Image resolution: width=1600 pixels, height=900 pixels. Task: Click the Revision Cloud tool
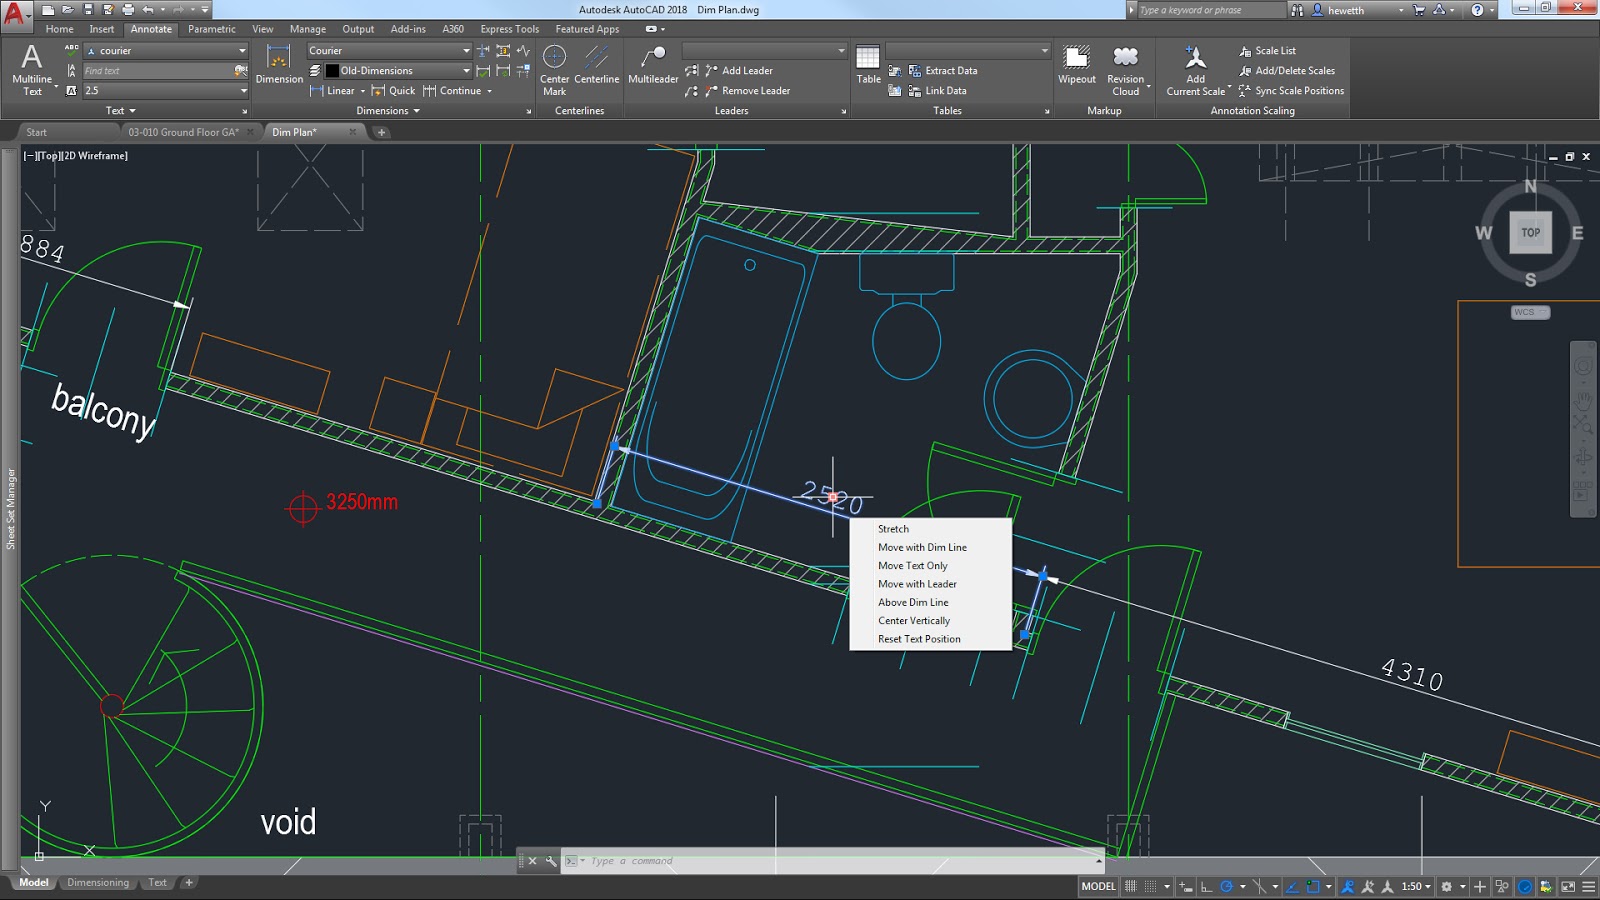(x=1125, y=69)
